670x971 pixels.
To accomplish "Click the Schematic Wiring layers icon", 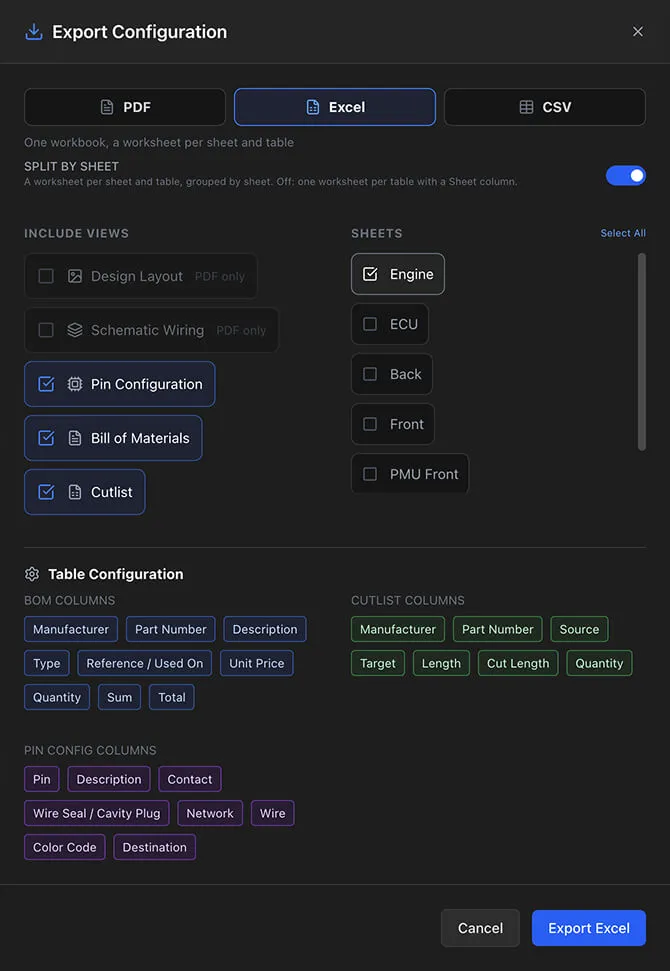I will pyautogui.click(x=75, y=330).
